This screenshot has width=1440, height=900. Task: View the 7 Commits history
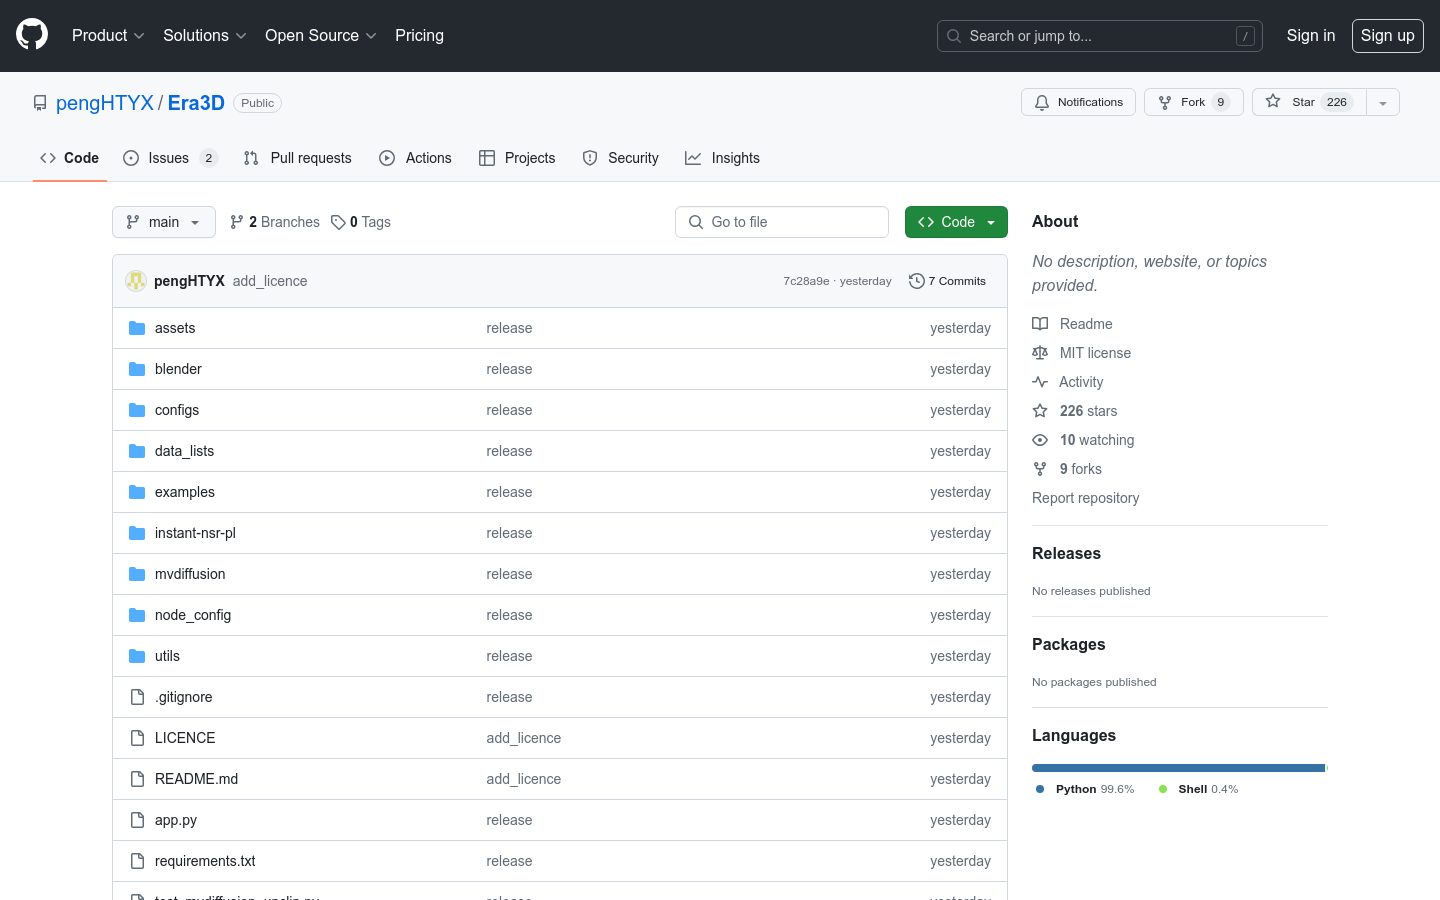point(947,281)
